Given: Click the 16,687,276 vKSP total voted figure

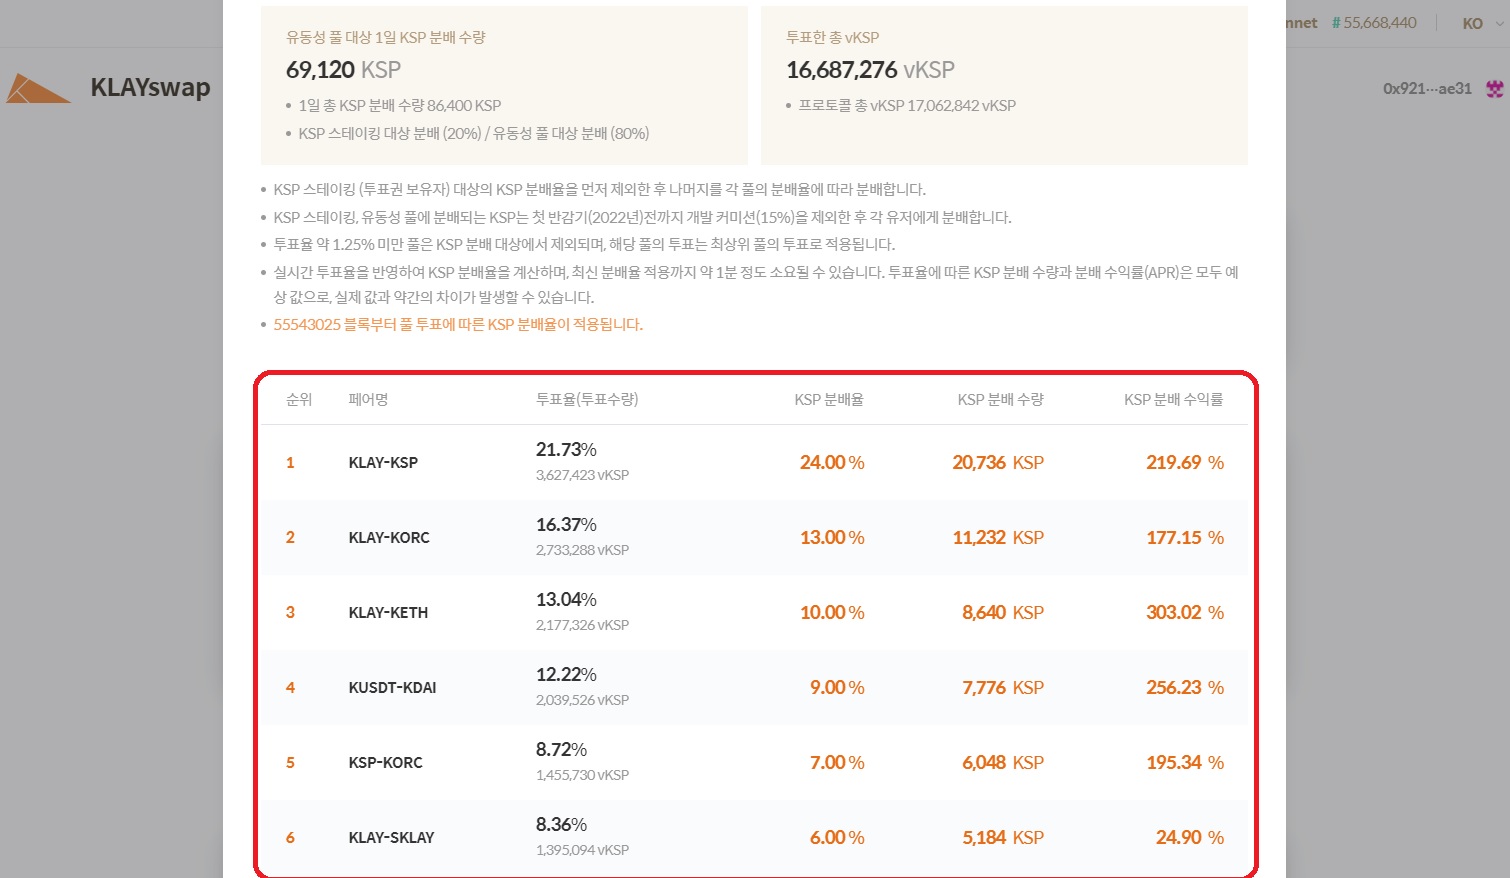Looking at the screenshot, I should coord(870,70).
